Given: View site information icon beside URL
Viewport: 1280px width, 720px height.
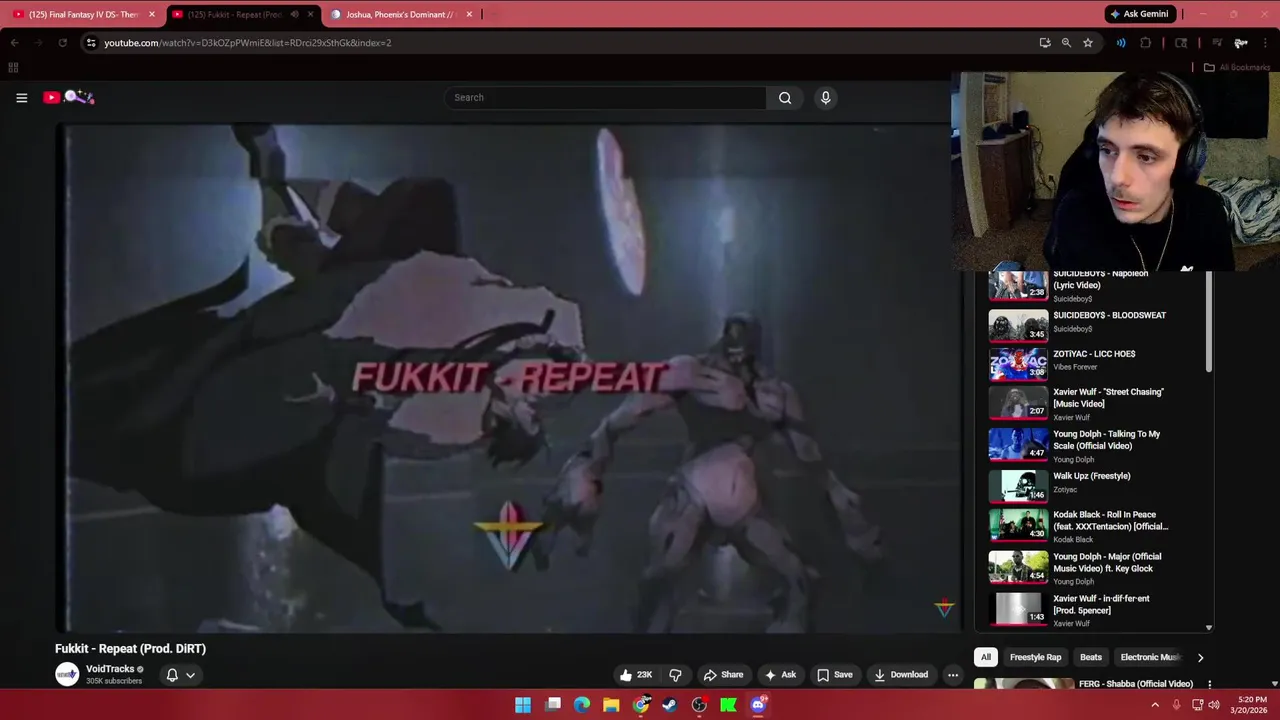Looking at the screenshot, I should click(91, 43).
